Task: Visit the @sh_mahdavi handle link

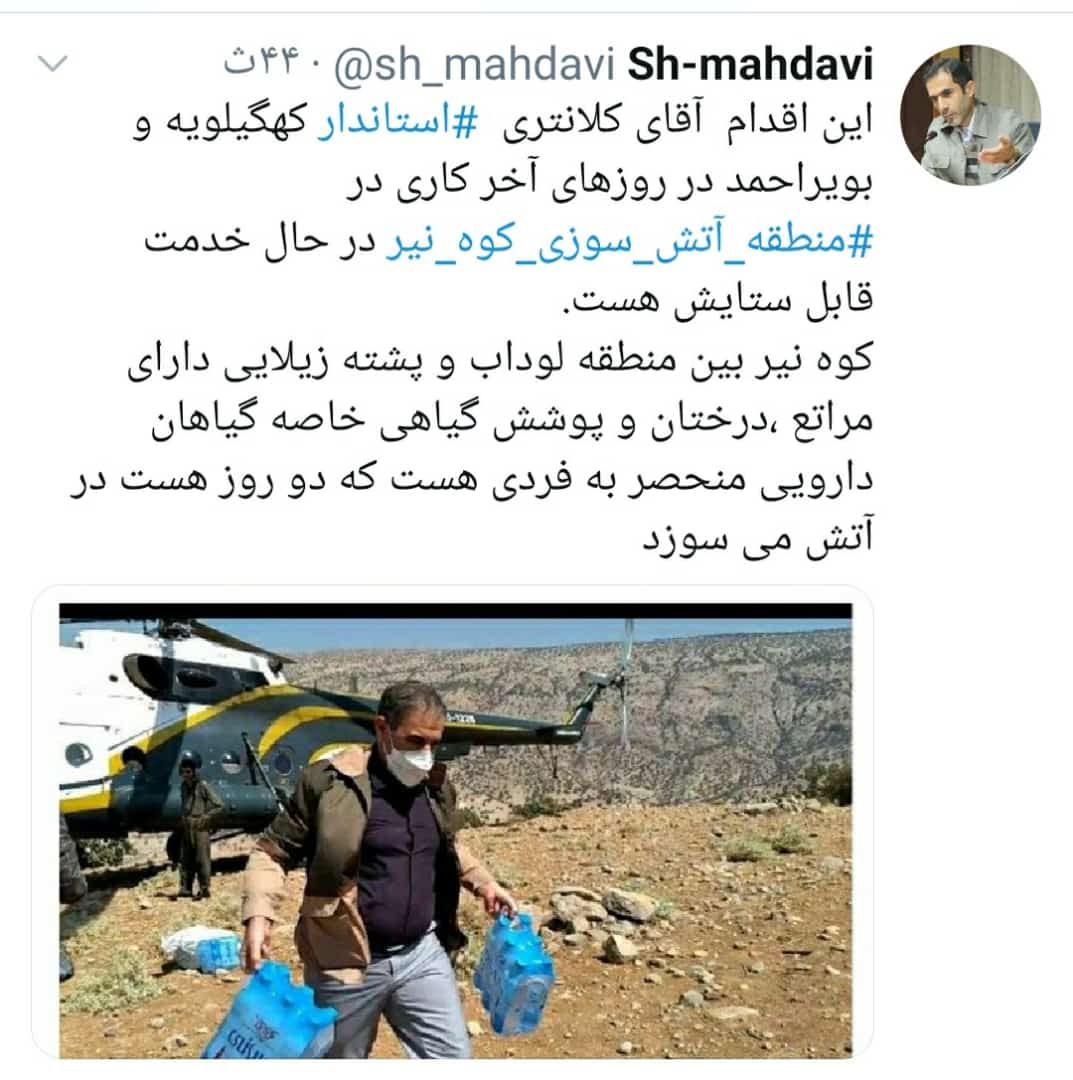Action: click(475, 65)
